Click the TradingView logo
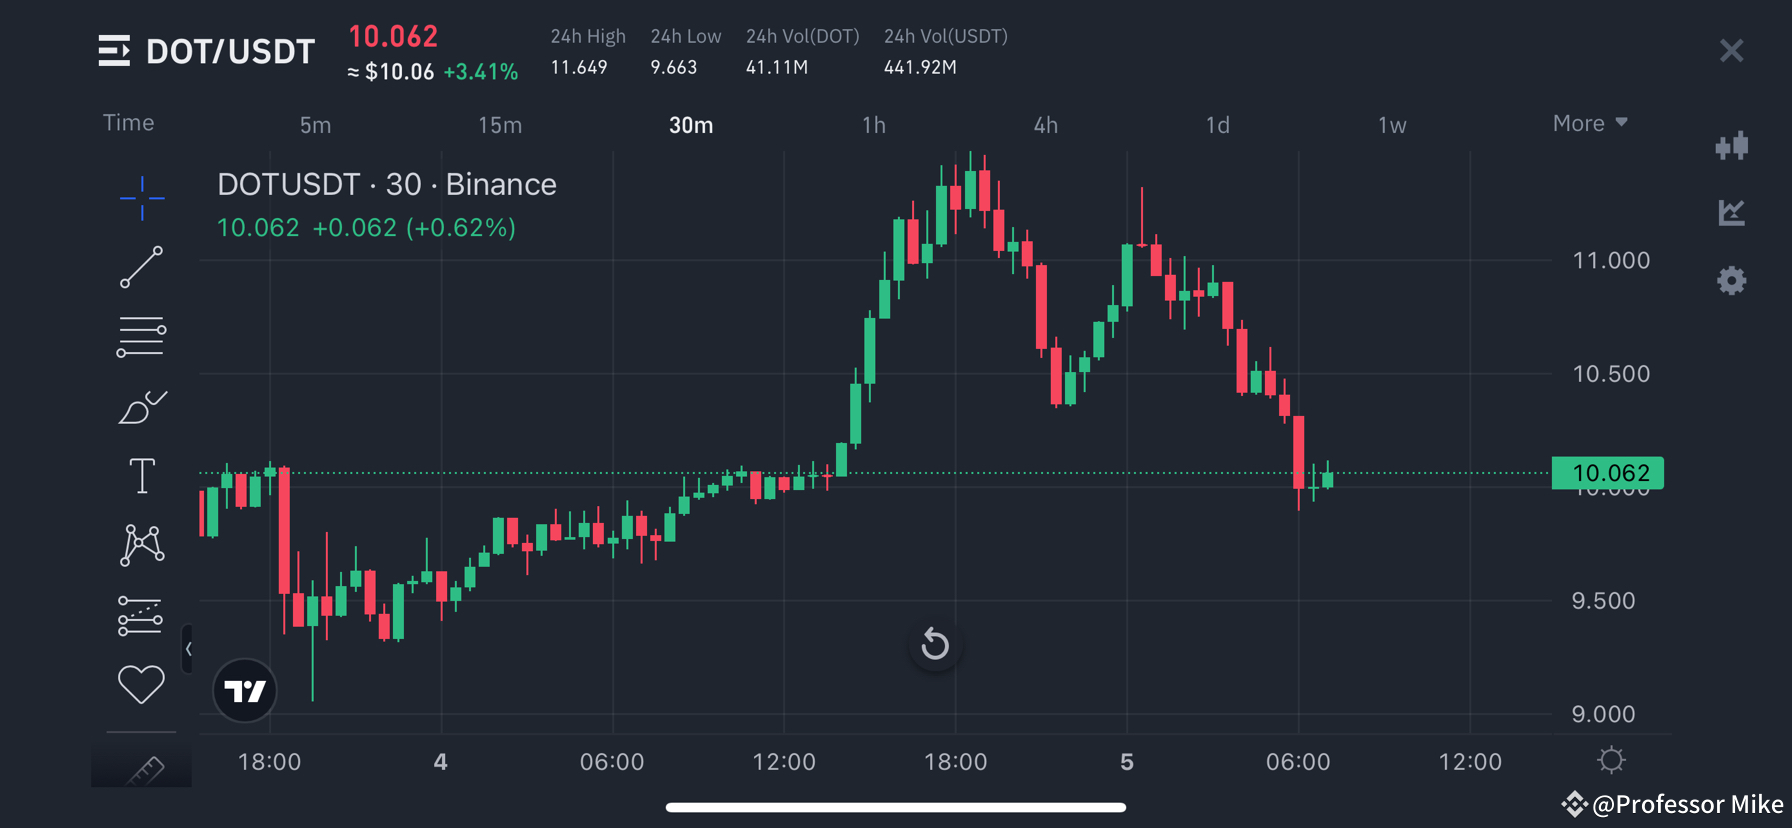 [245, 691]
